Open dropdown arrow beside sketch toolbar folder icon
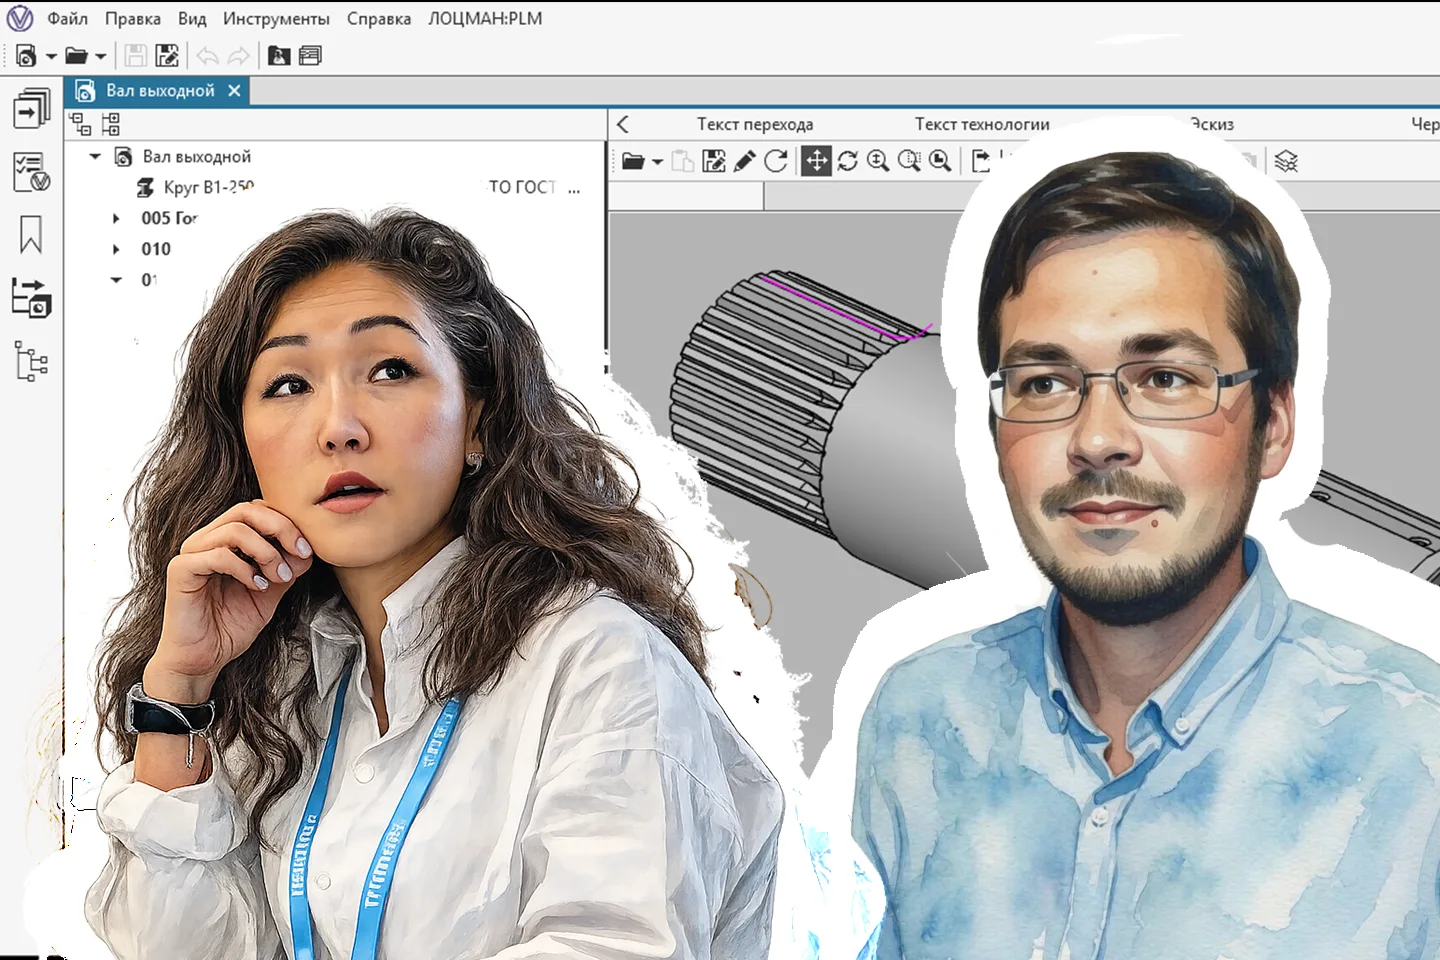This screenshot has height=960, width=1440. coord(657,162)
